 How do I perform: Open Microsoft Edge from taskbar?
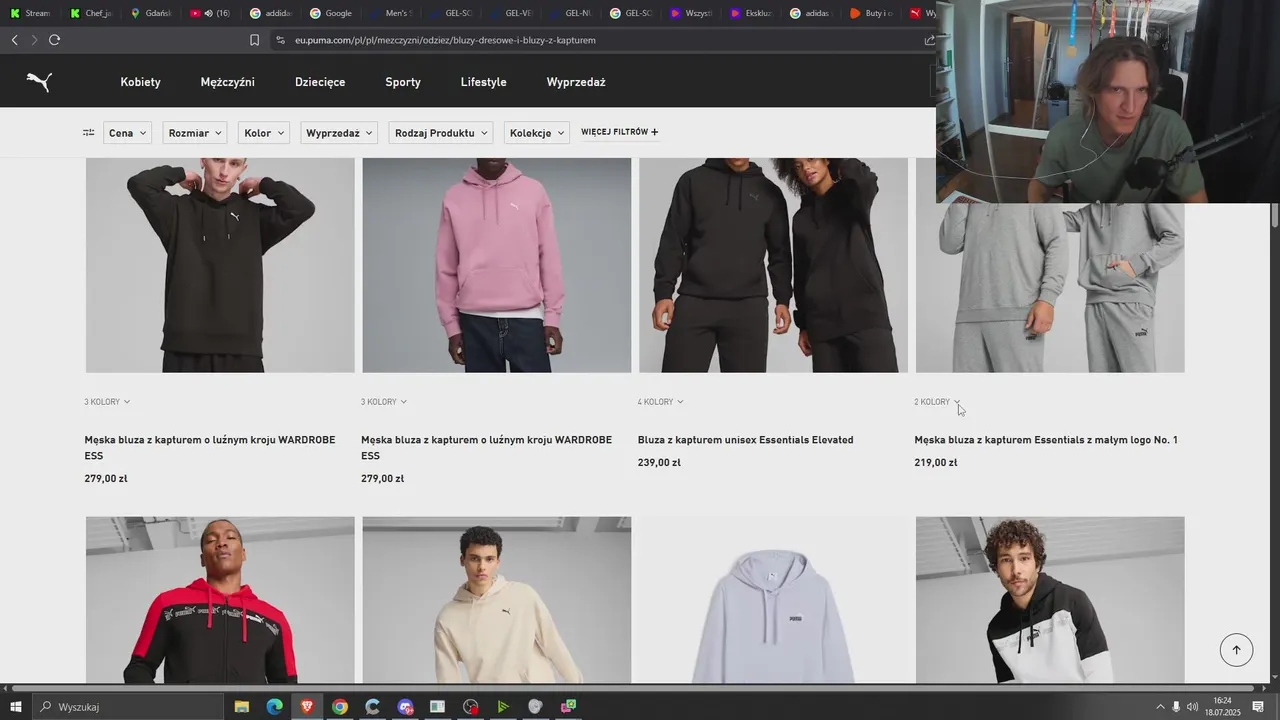pyautogui.click(x=274, y=707)
